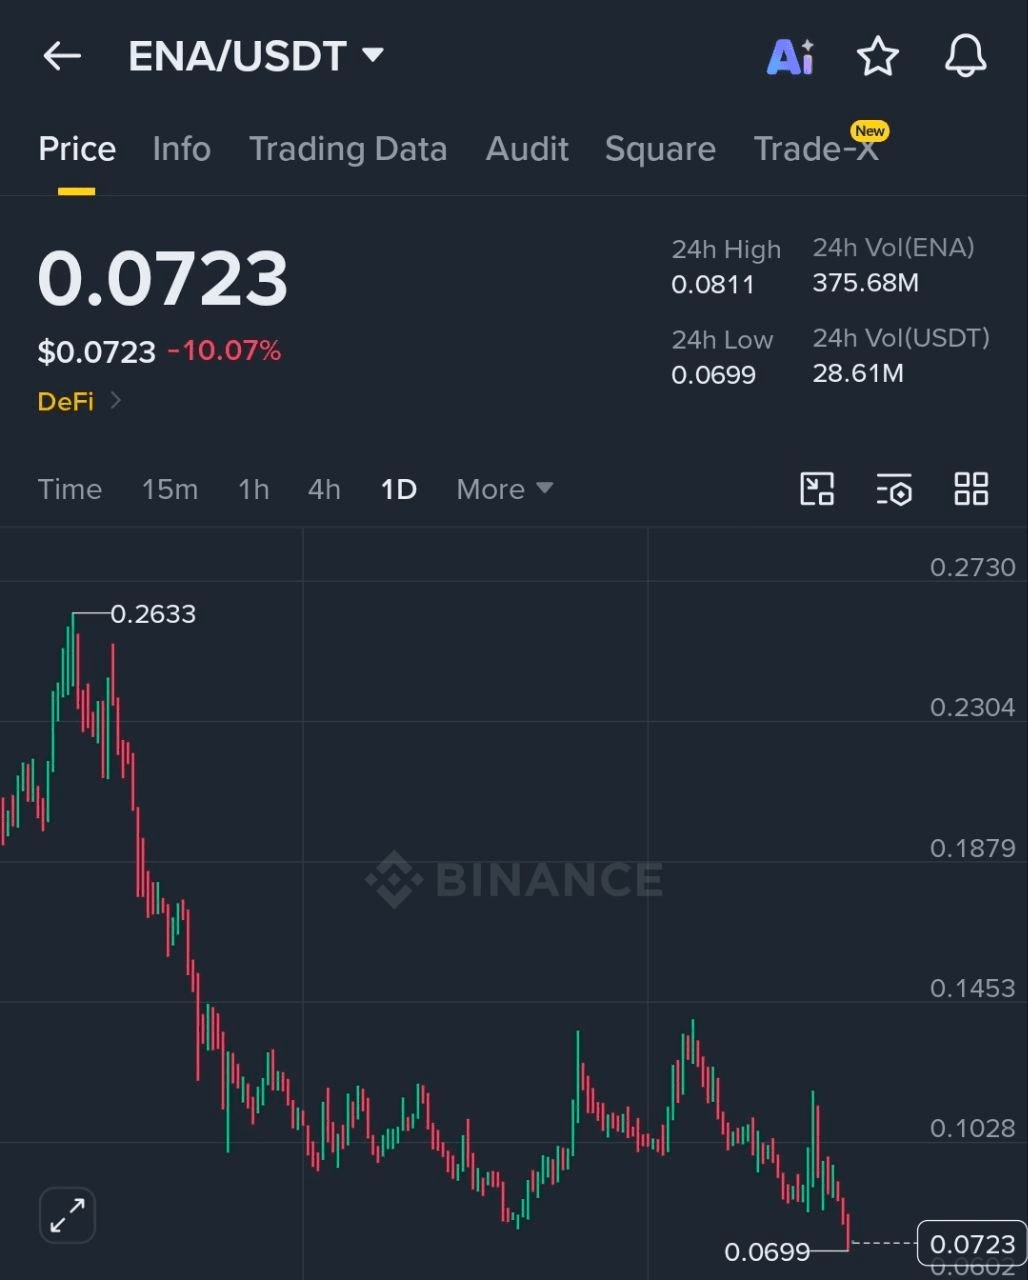Viewport: 1028px width, 1280px height.
Task: Click the 24h Vol(ENA) value 375.68M
Action: (x=866, y=283)
